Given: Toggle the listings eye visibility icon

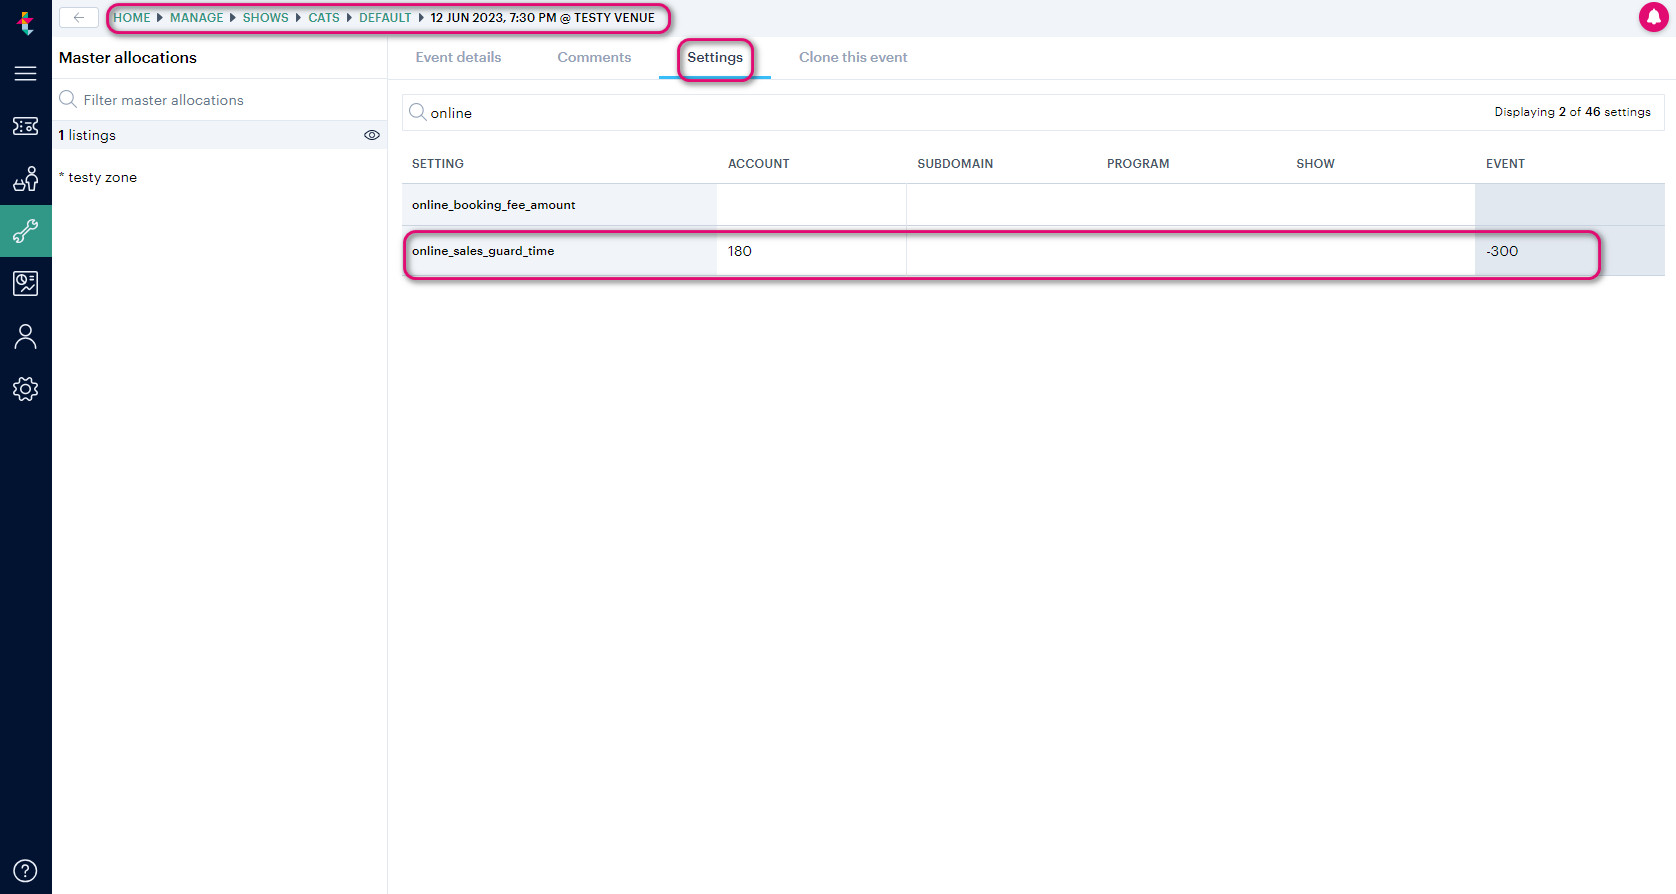Looking at the screenshot, I should pyautogui.click(x=372, y=135).
